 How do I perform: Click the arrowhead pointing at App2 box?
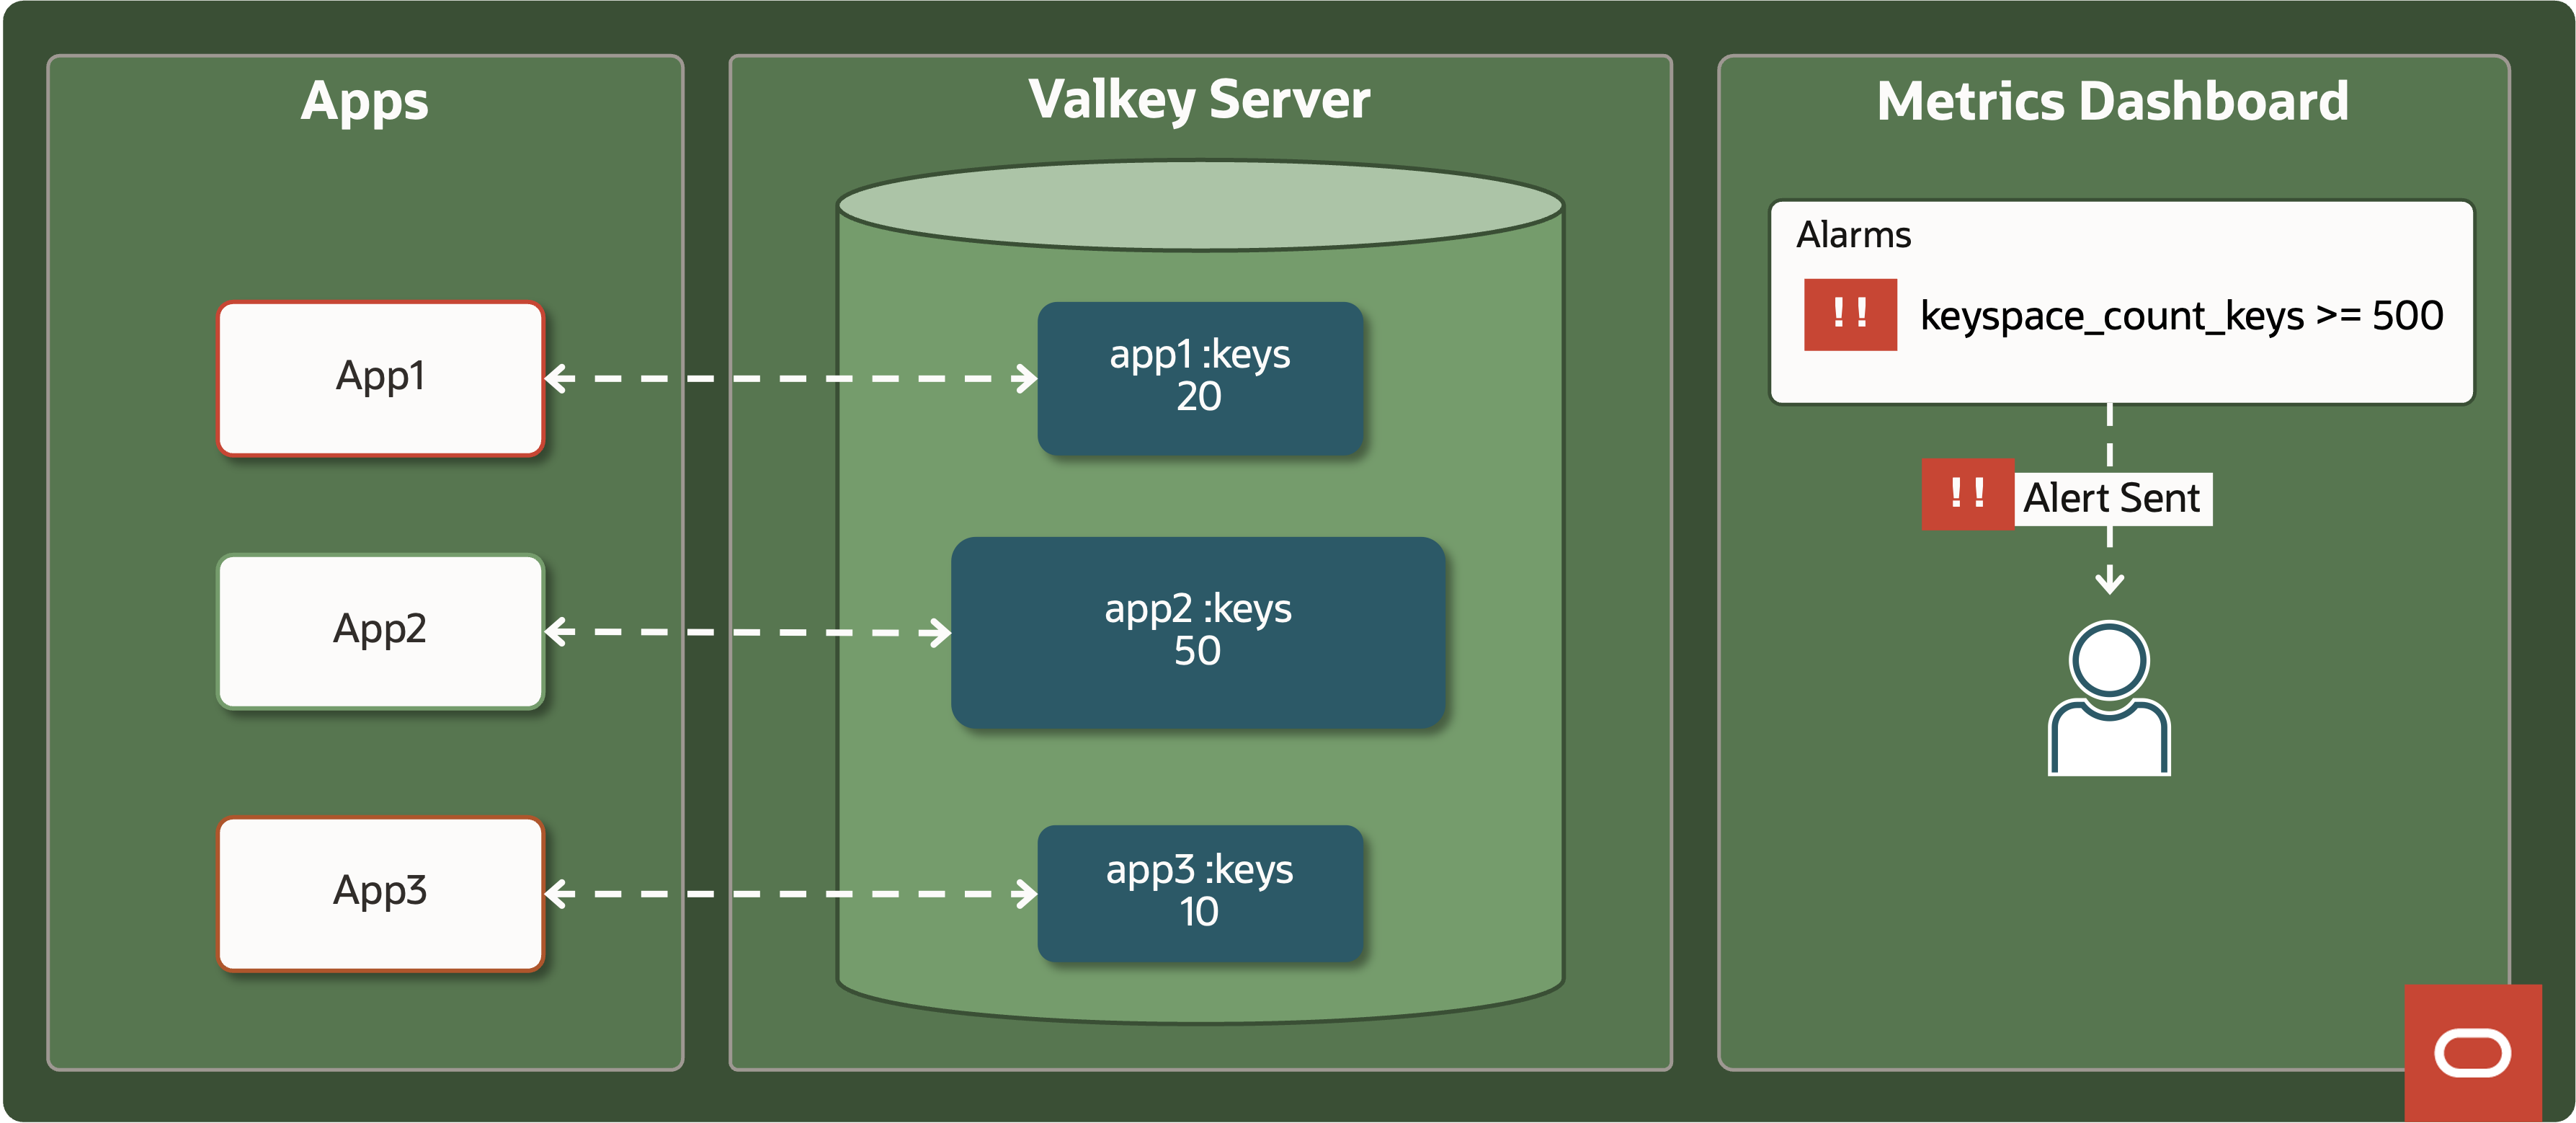[558, 632]
